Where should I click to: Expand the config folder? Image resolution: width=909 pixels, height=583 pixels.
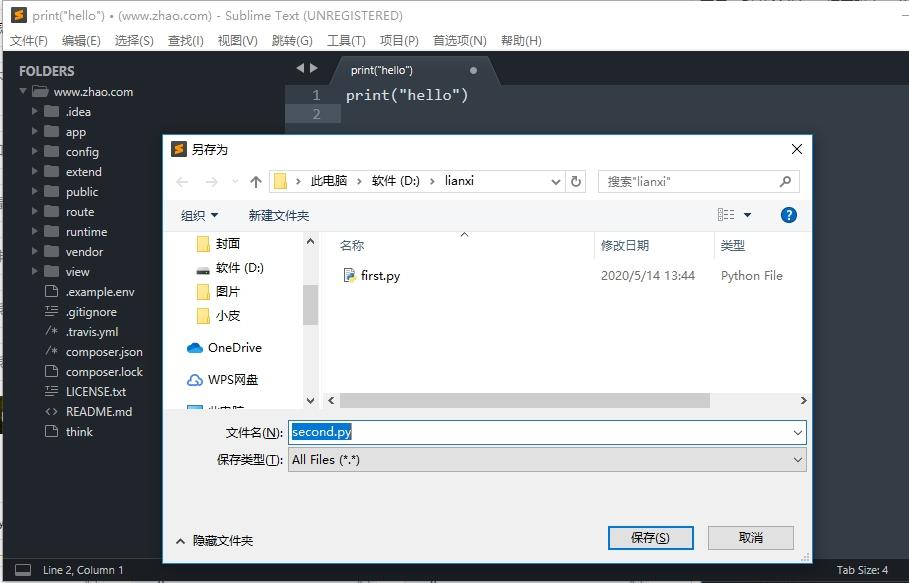click(34, 151)
